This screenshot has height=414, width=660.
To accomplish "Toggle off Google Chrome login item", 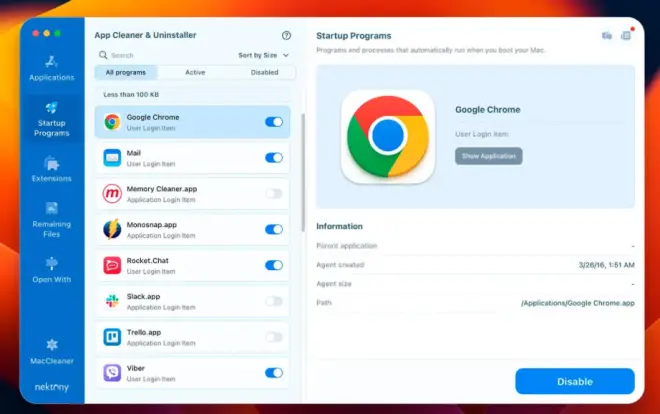I will click(273, 122).
